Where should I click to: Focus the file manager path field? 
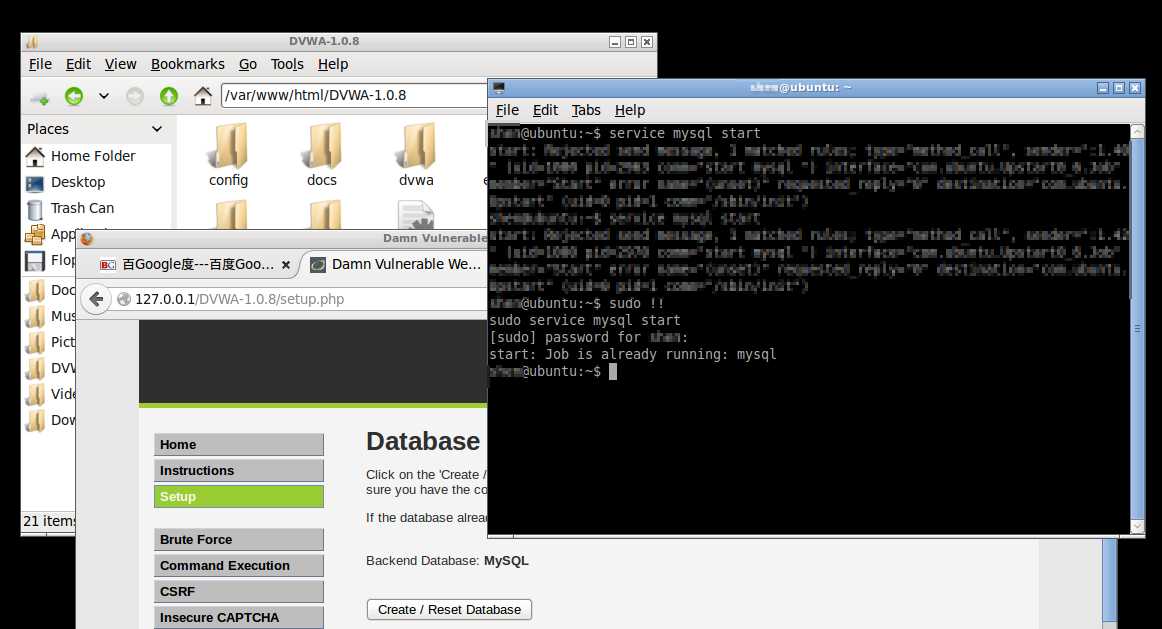354,96
